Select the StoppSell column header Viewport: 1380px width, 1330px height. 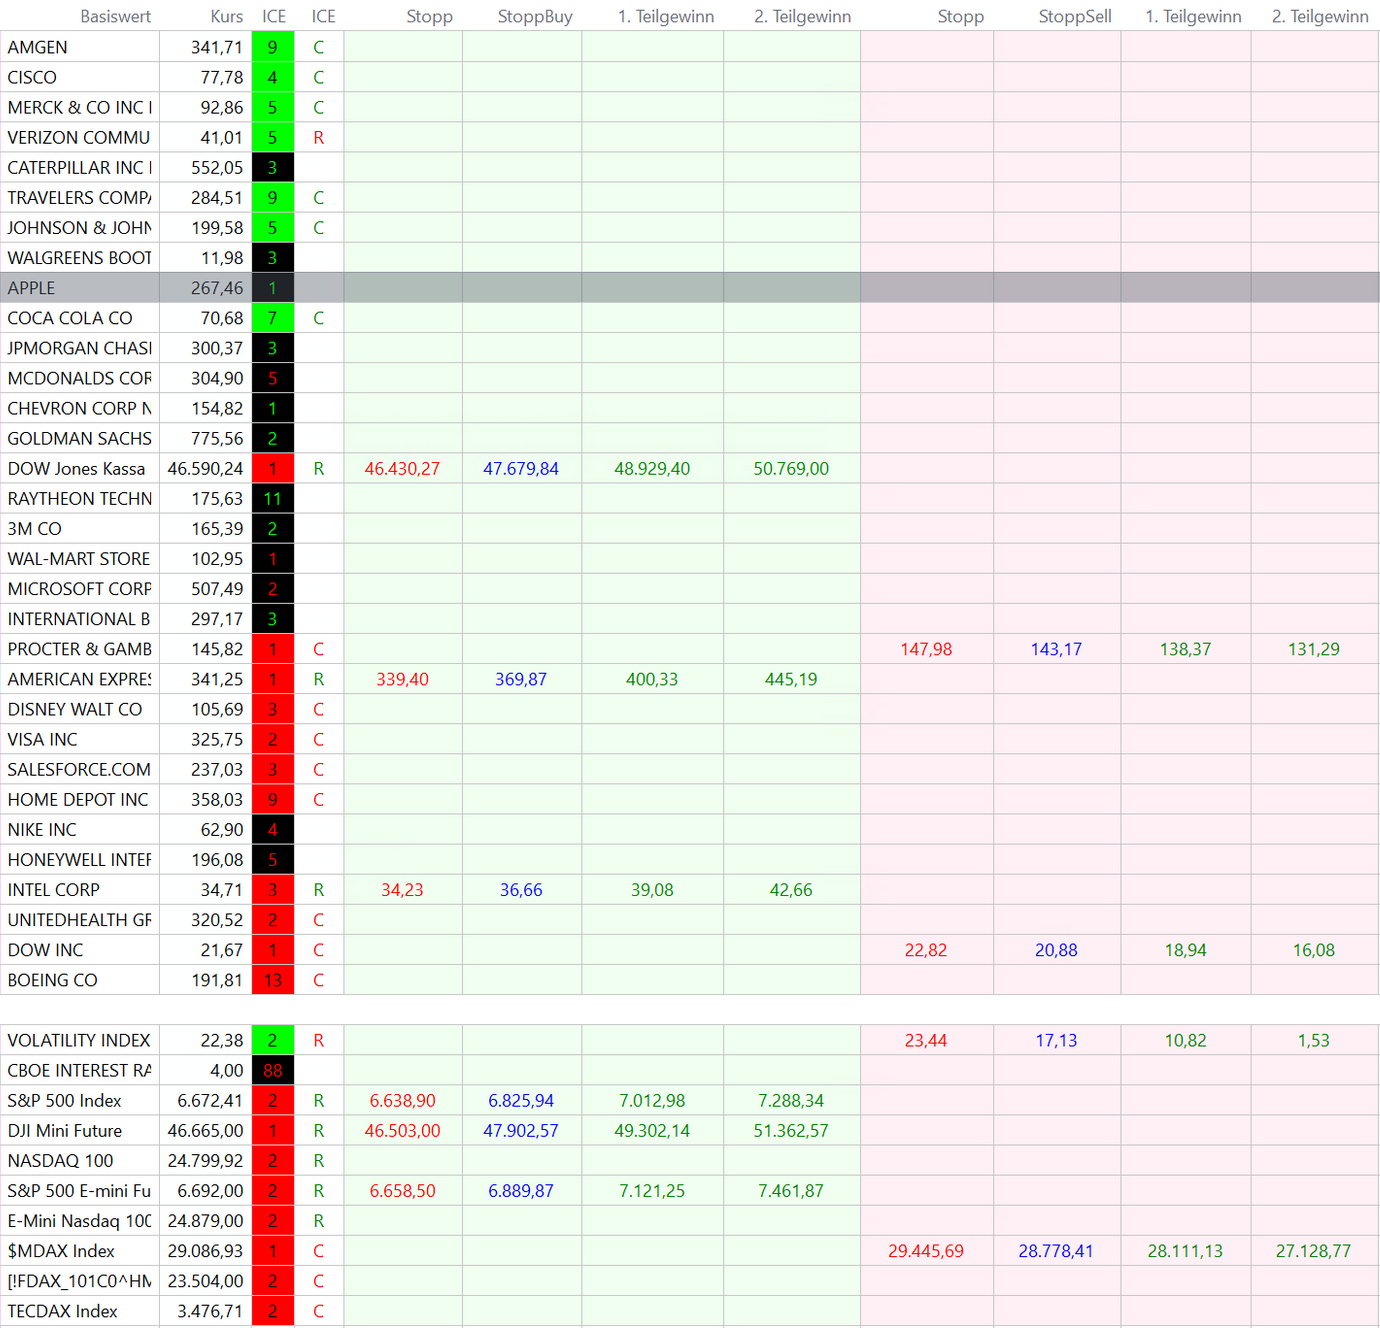pos(1074,16)
